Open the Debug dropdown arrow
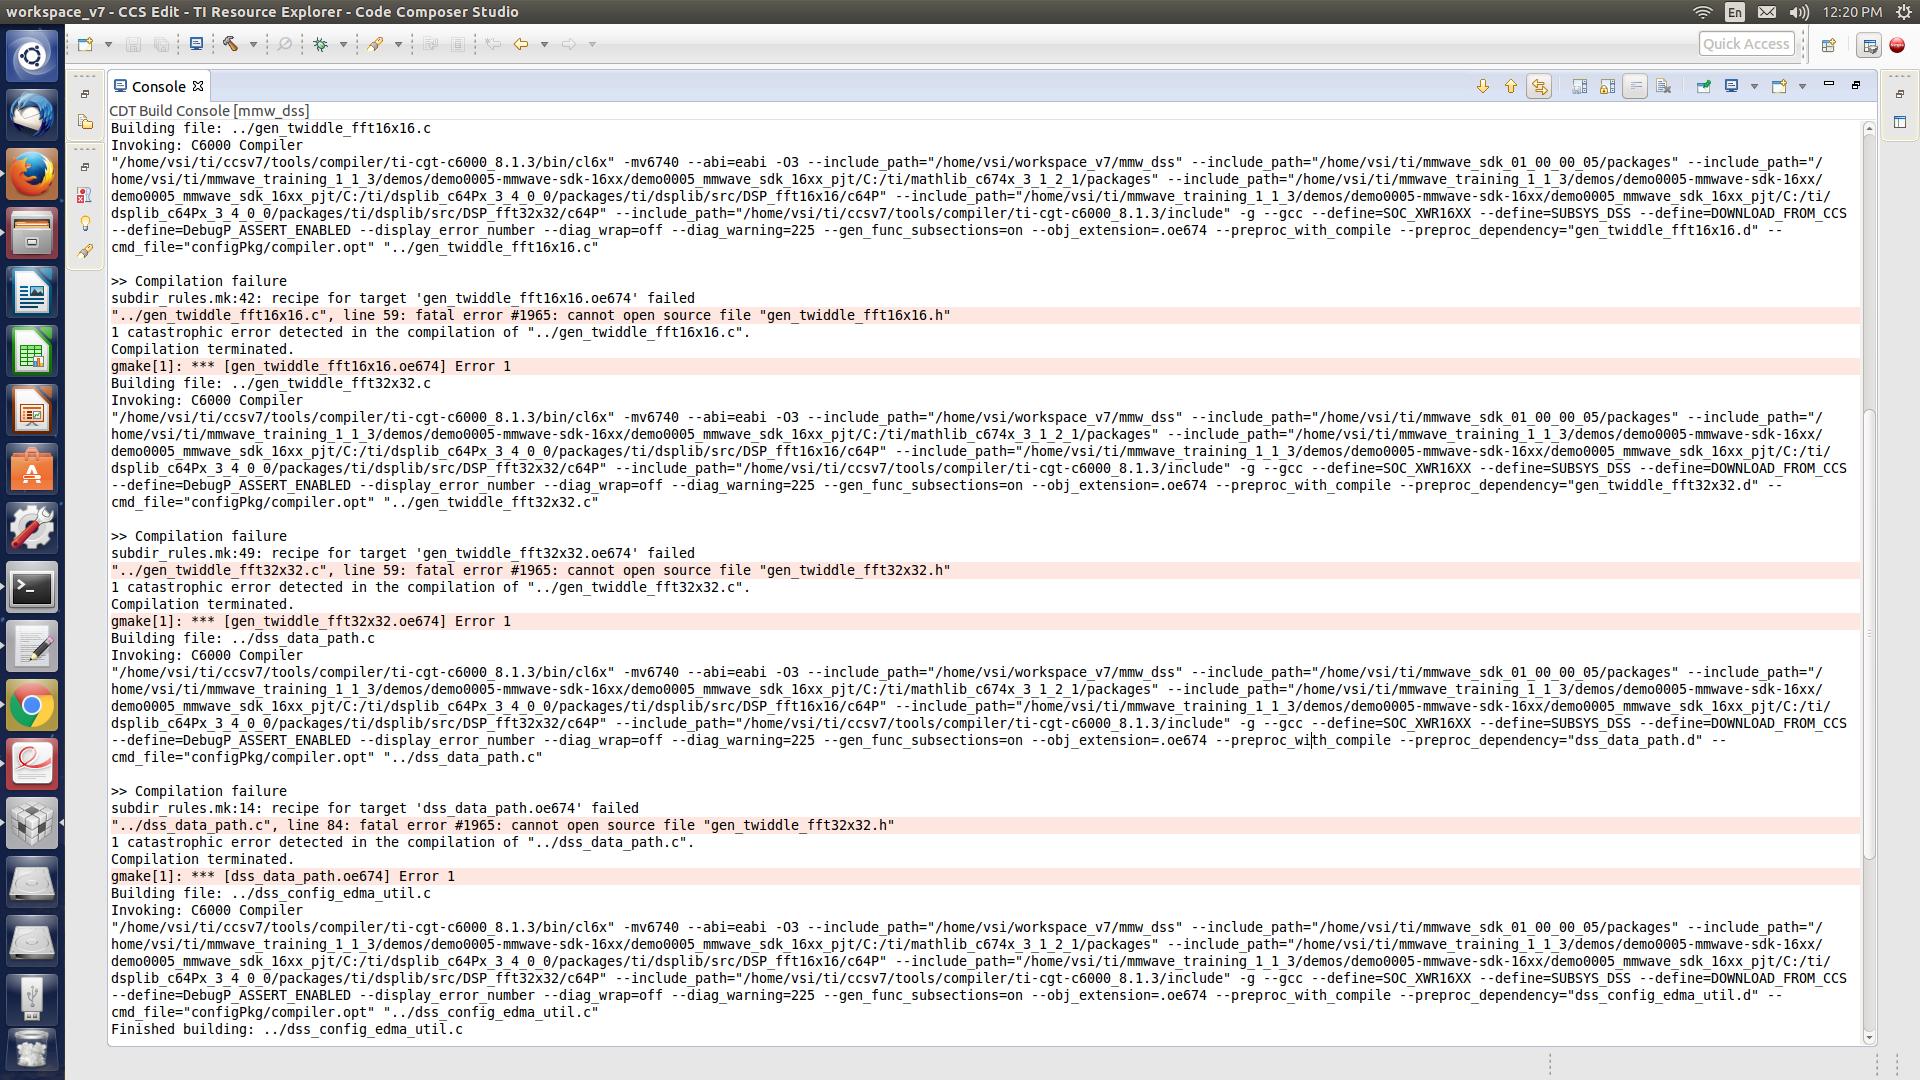The height and width of the screenshot is (1080, 1920). click(343, 44)
